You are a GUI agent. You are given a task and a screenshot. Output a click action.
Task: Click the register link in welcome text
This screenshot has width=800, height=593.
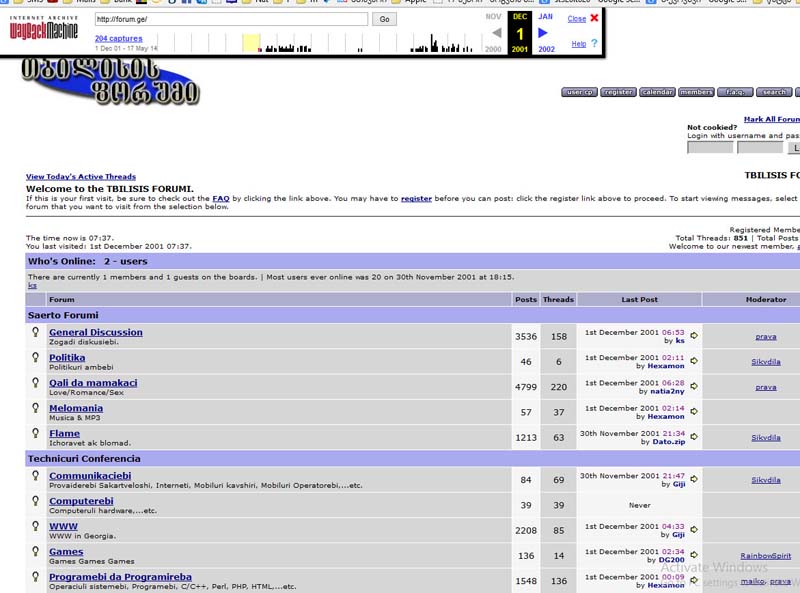(x=416, y=199)
